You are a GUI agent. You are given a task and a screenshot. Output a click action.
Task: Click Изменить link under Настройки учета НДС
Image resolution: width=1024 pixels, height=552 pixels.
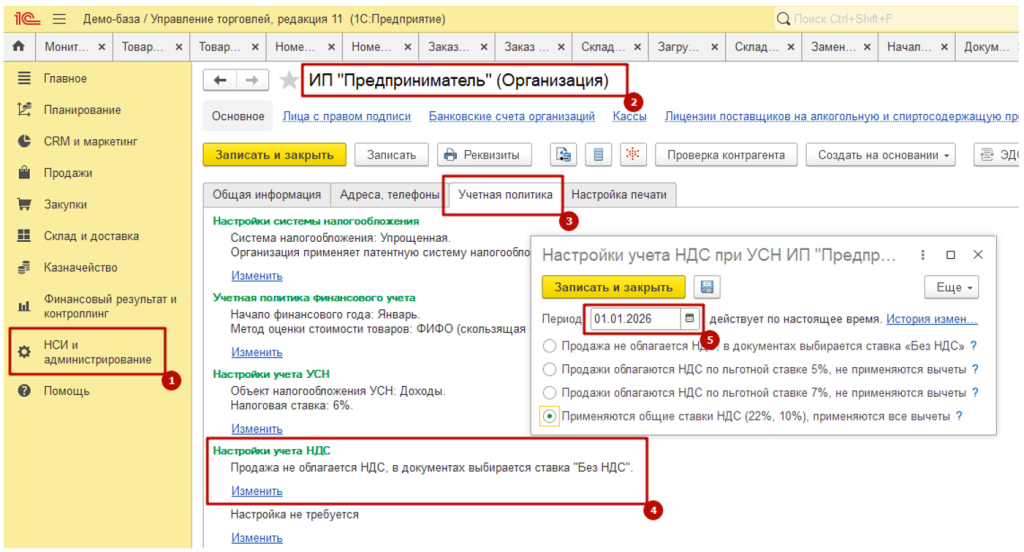click(x=257, y=491)
